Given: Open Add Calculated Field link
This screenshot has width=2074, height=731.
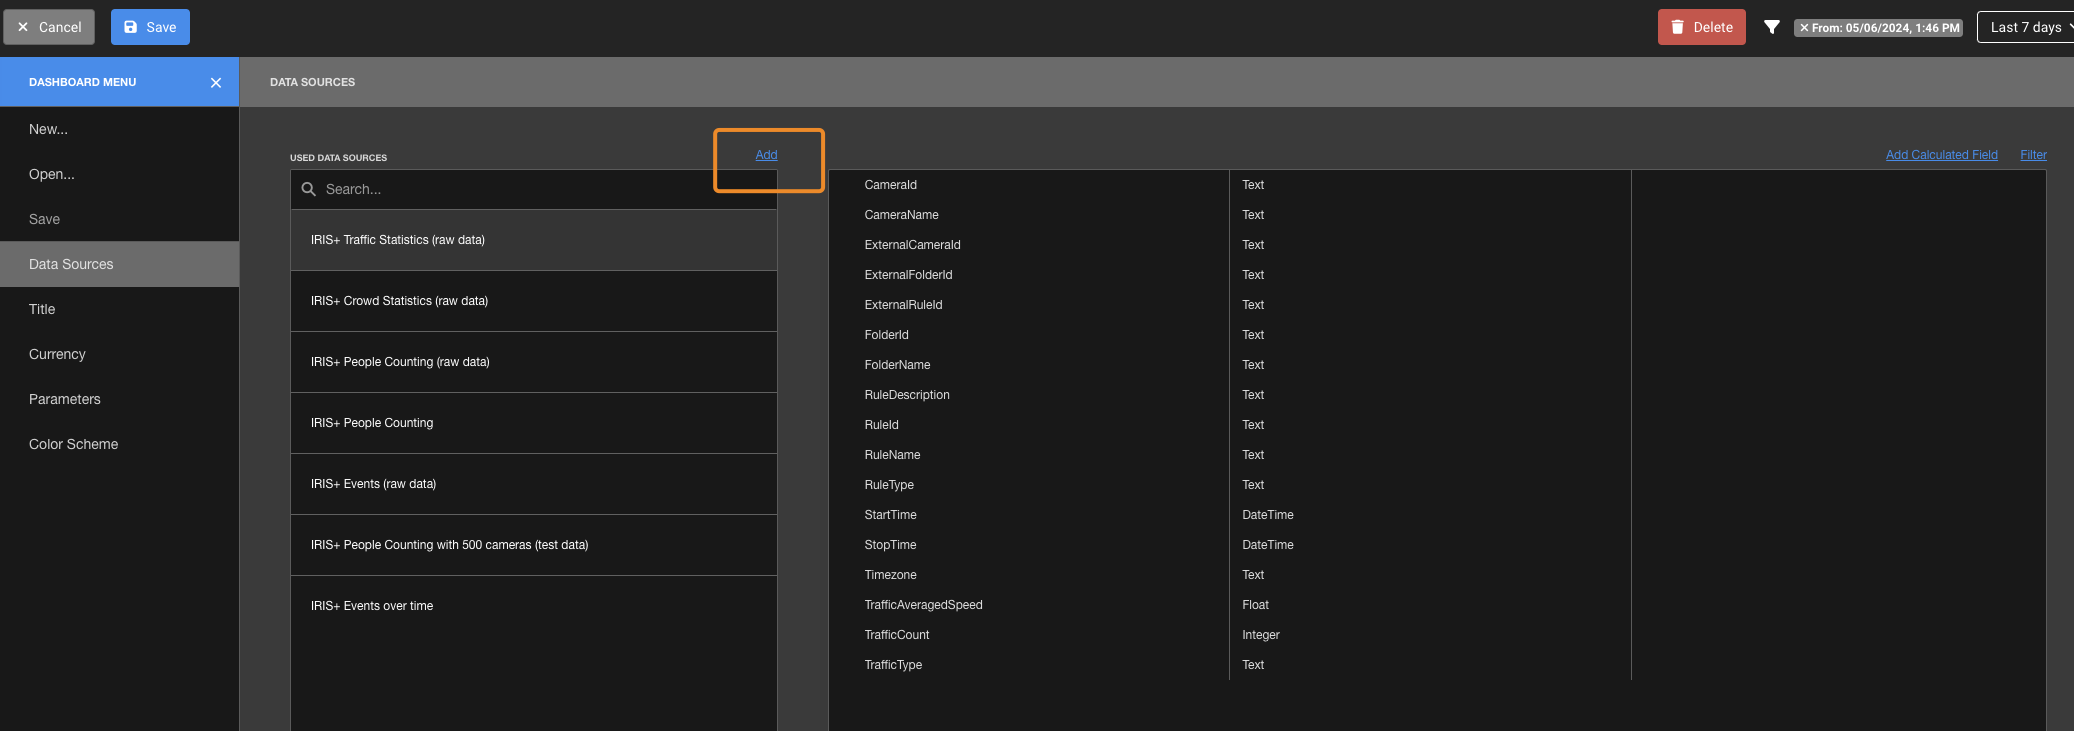Looking at the screenshot, I should pyautogui.click(x=1941, y=155).
